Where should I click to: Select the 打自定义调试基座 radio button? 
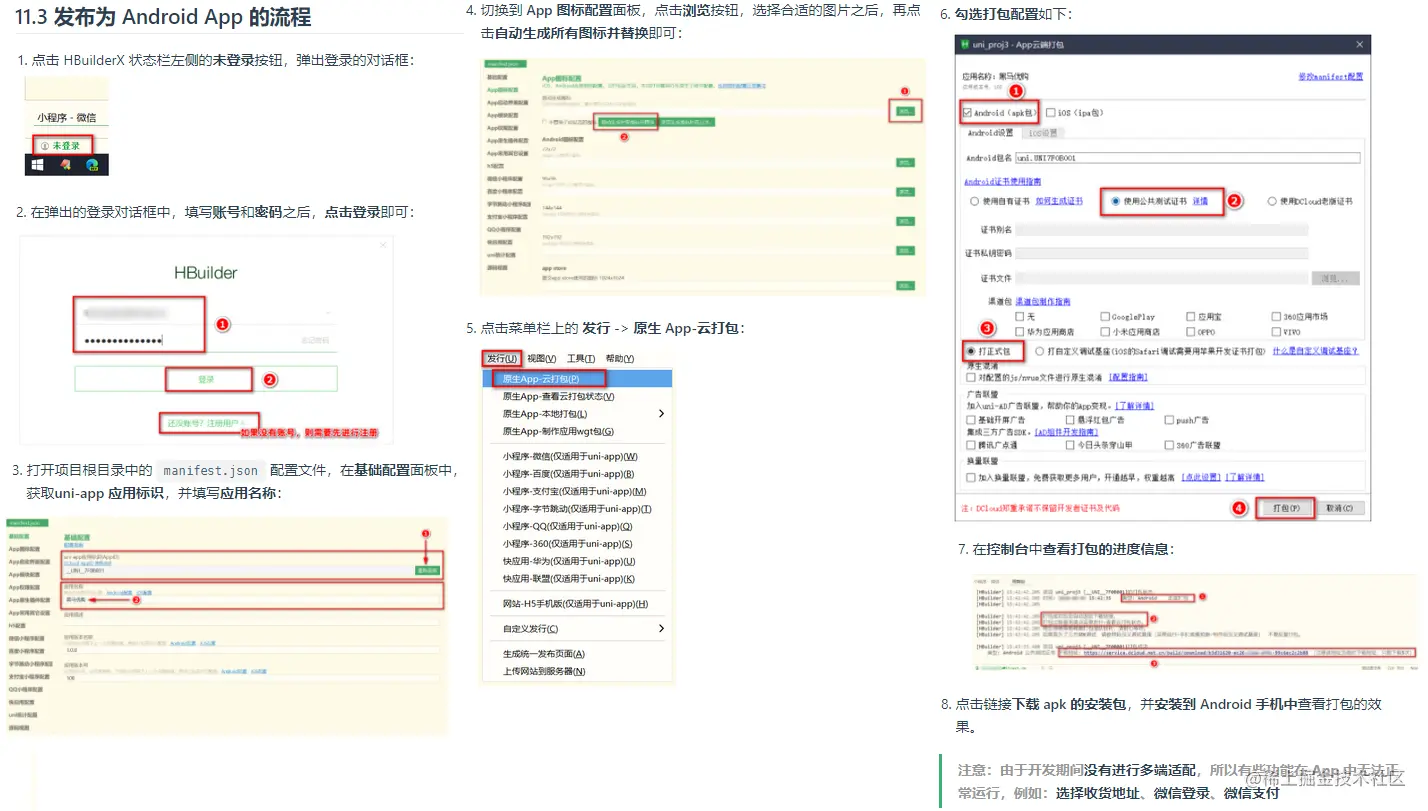1040,352
